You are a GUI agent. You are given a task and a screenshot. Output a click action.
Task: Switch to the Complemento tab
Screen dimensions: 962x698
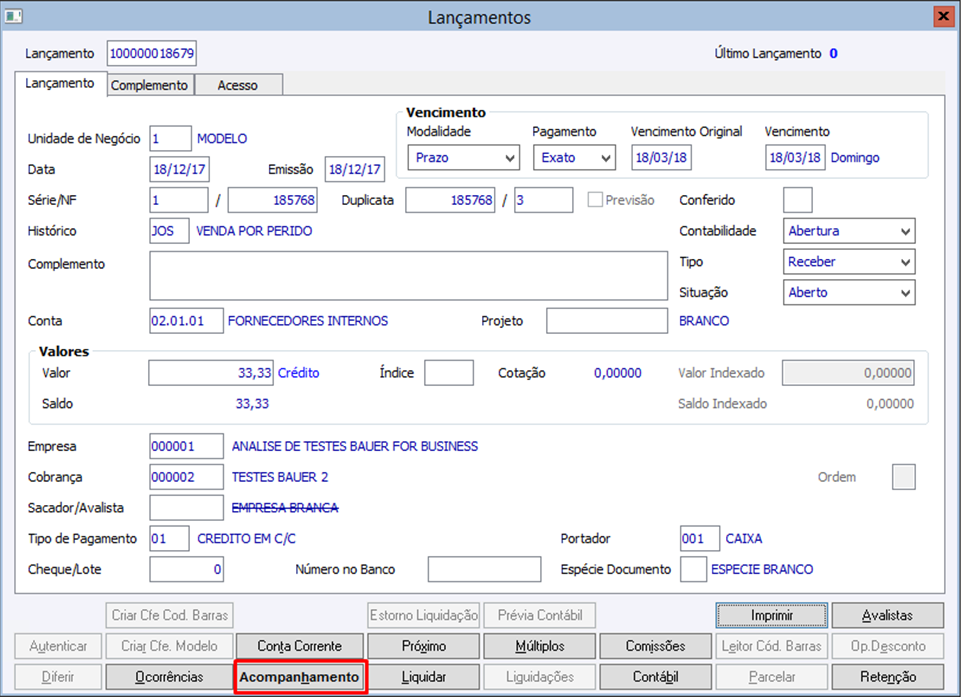(x=150, y=85)
